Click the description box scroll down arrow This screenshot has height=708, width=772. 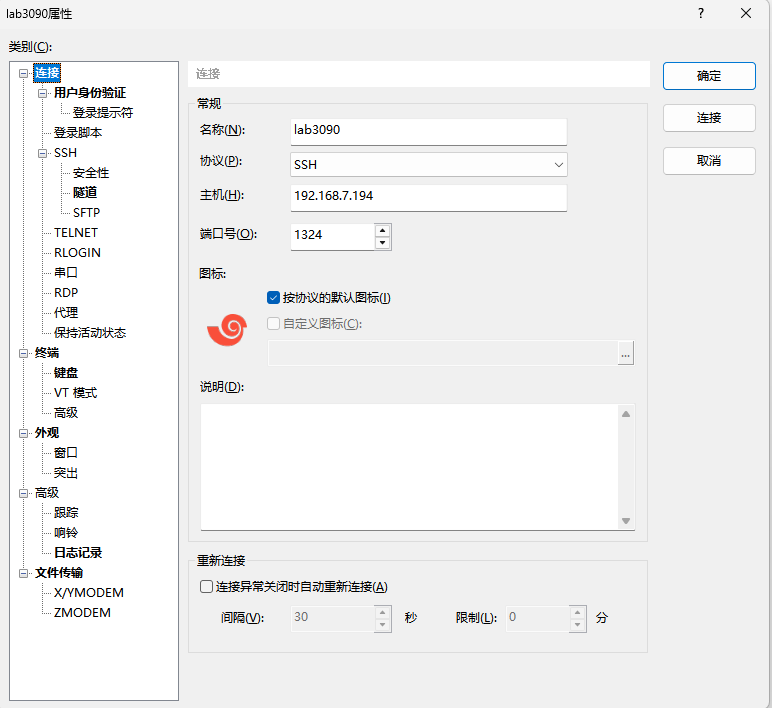[626, 521]
